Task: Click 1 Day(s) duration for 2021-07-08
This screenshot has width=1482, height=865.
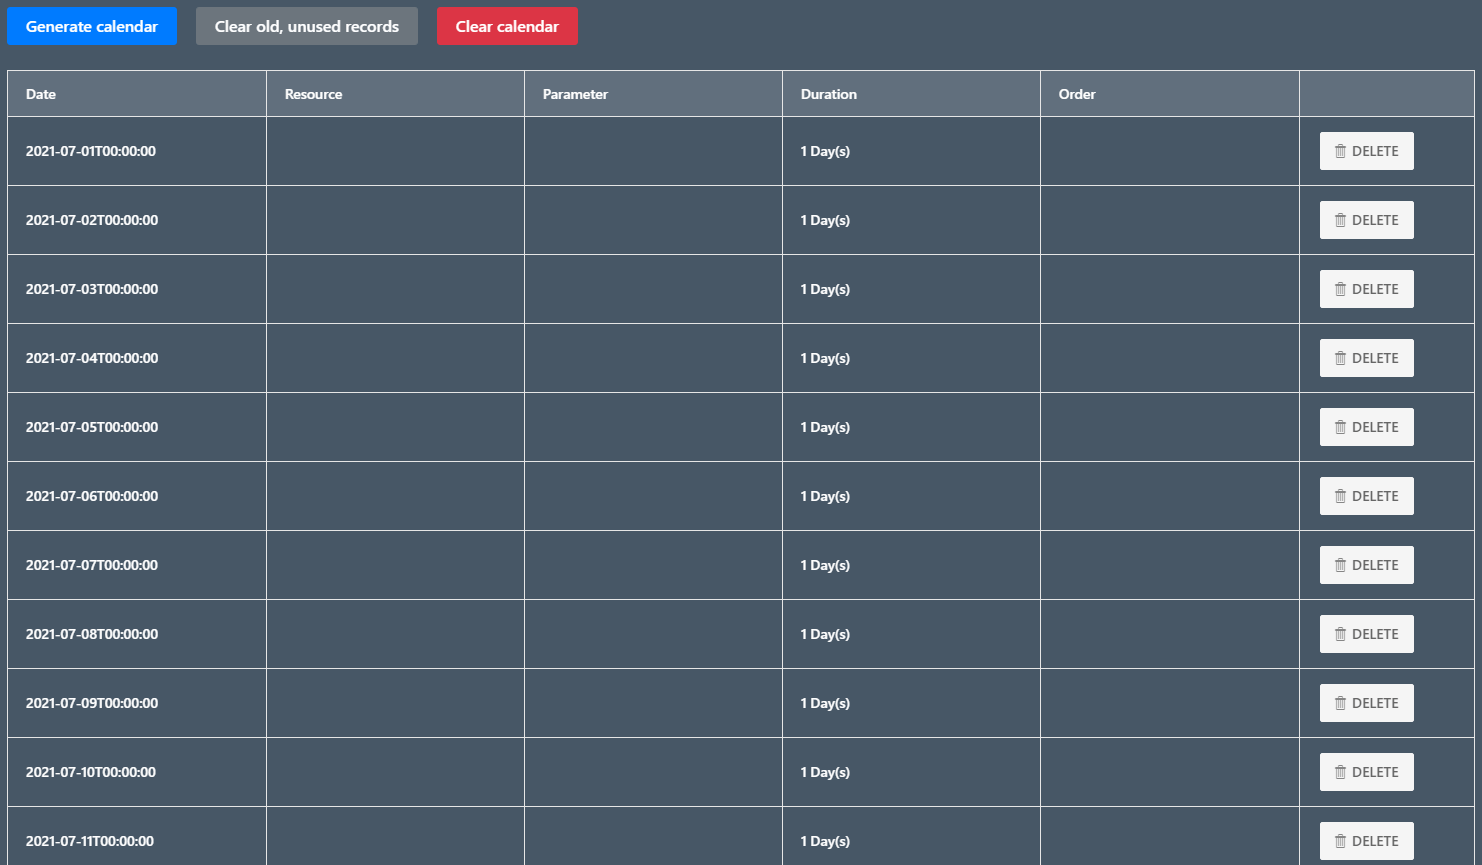Action: click(x=825, y=634)
